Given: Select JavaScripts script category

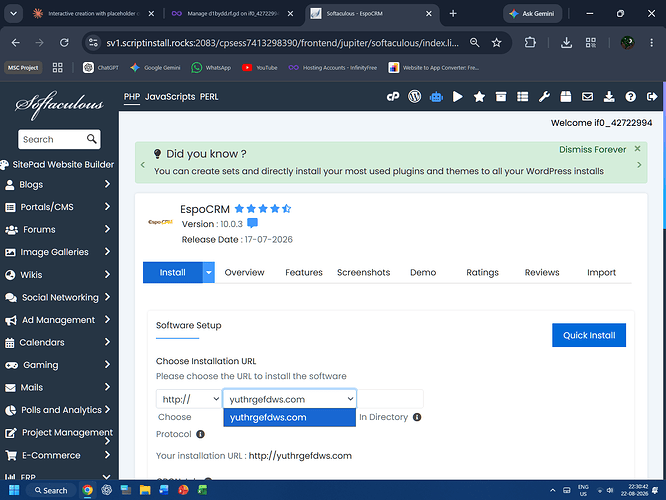Looking at the screenshot, I should [170, 97].
